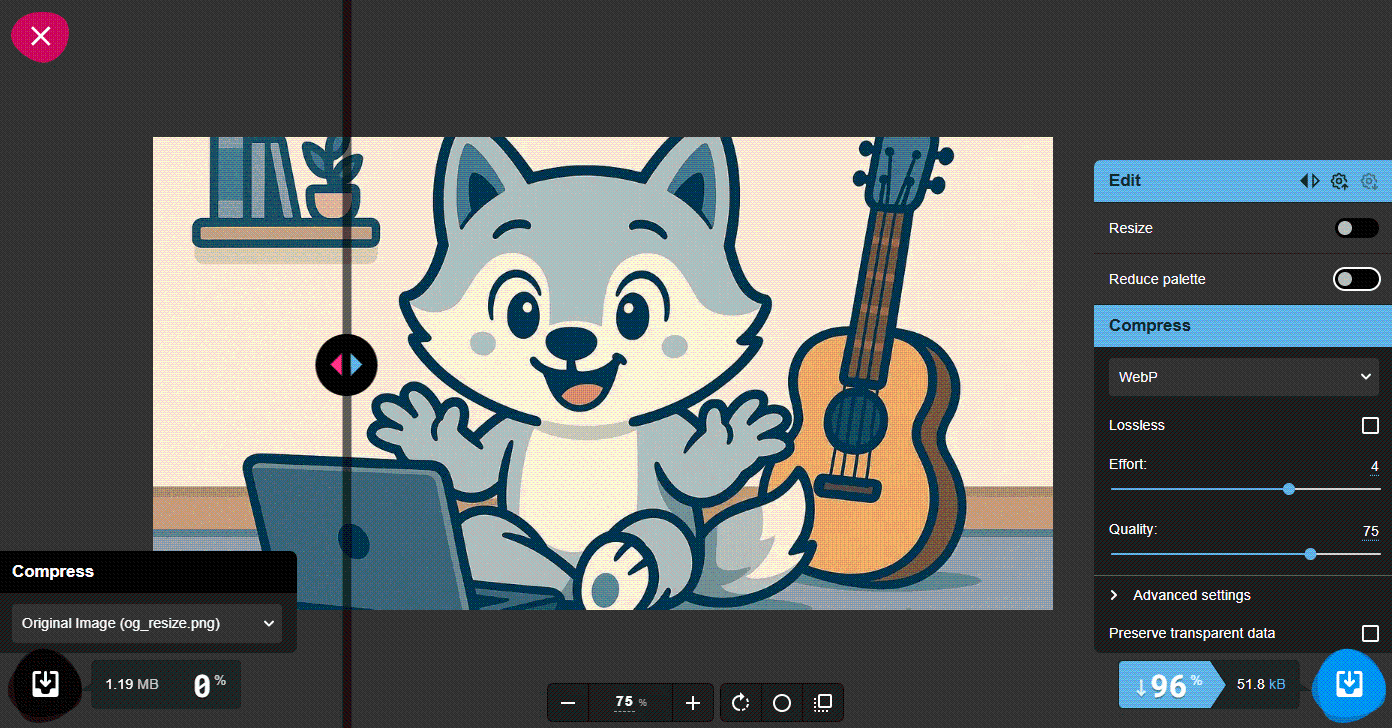Check the Lossless checkbox

[x=1370, y=425]
